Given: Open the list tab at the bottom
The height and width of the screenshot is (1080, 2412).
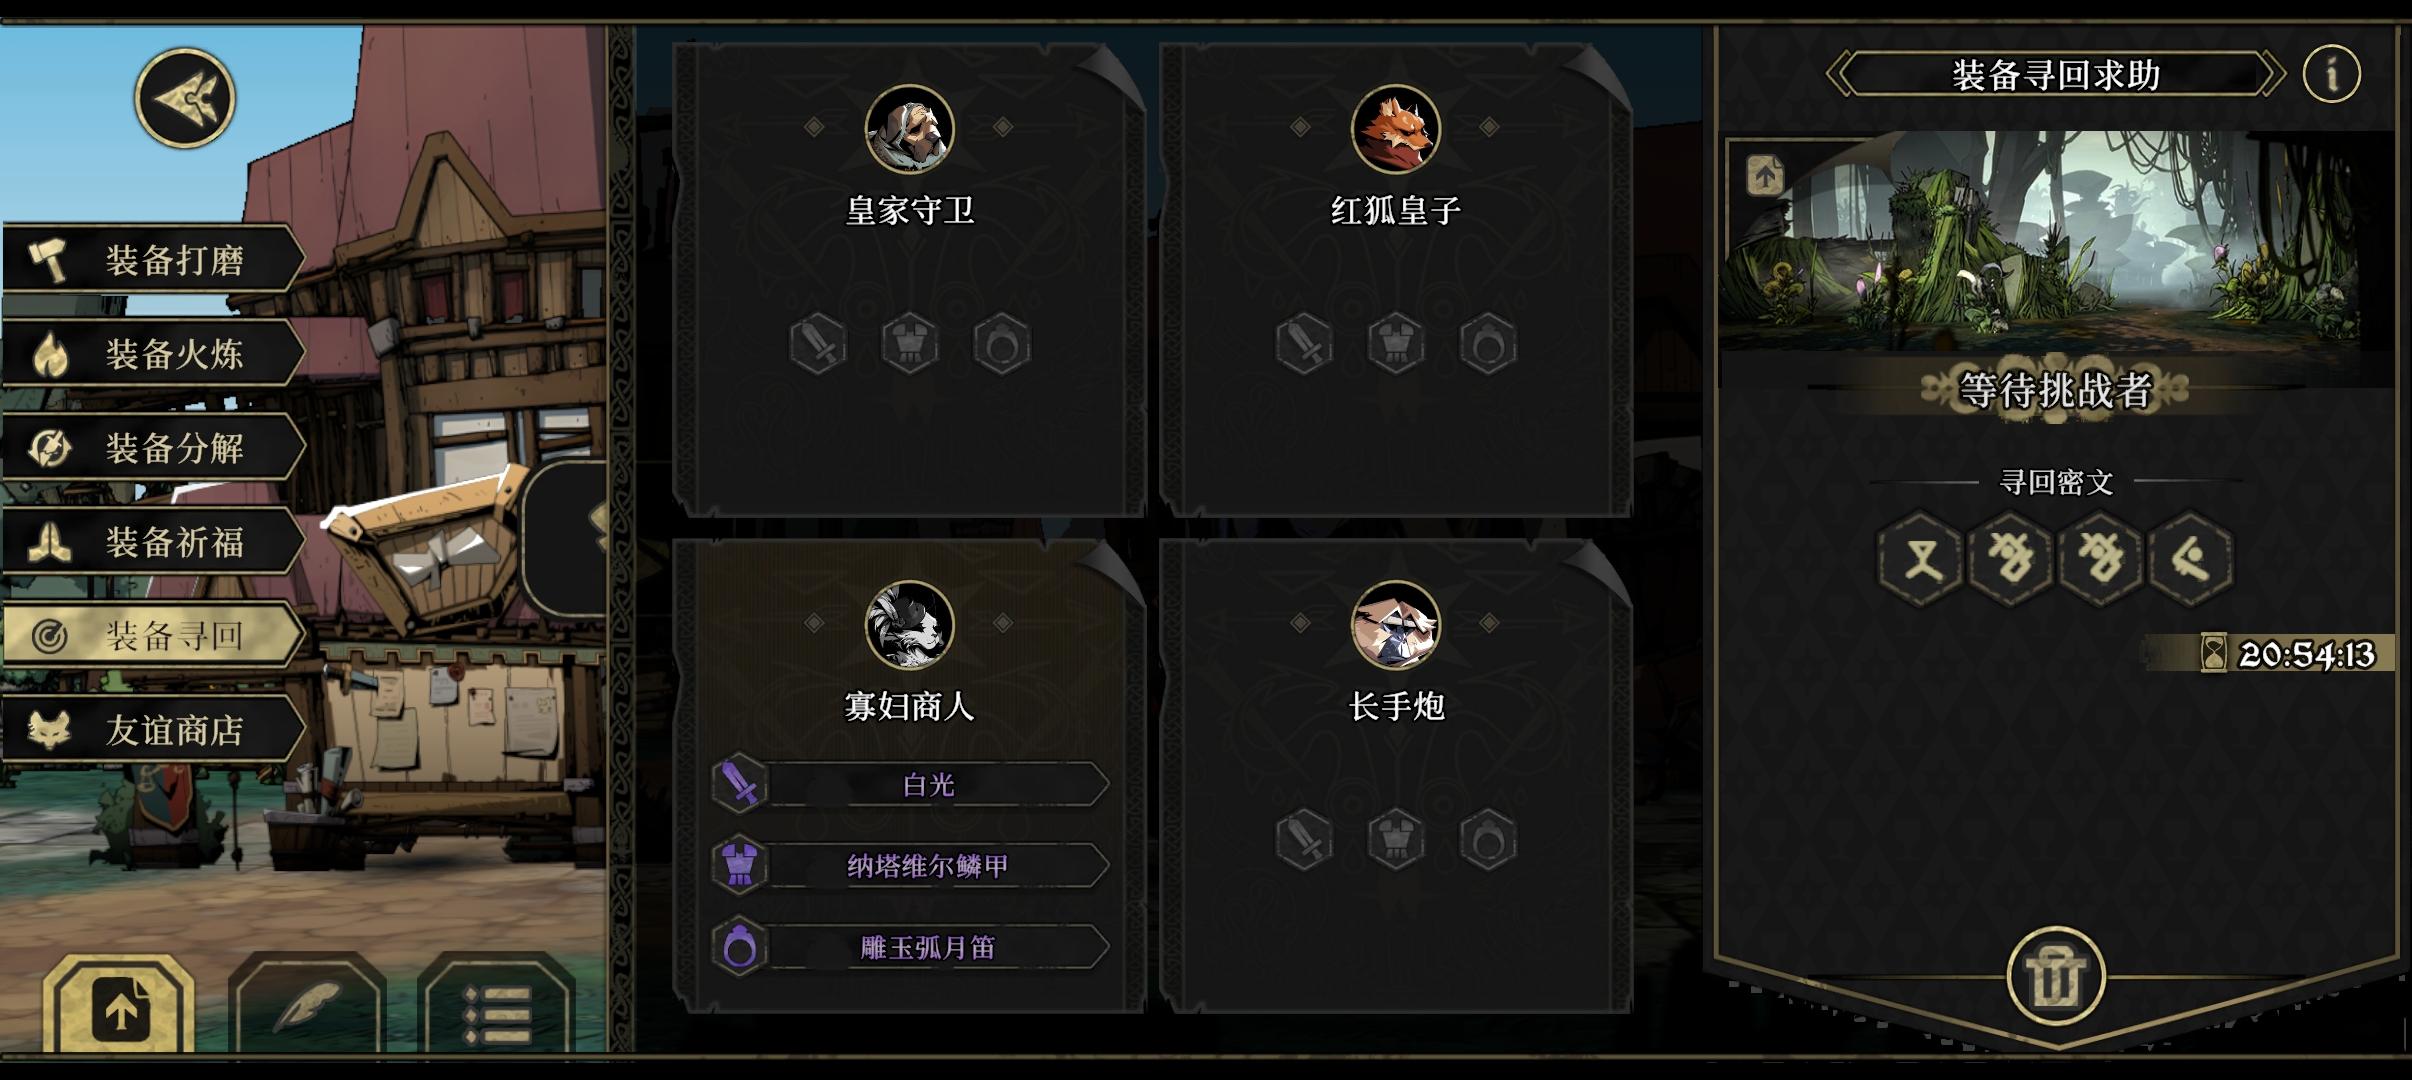Looking at the screenshot, I should point(497,1010).
